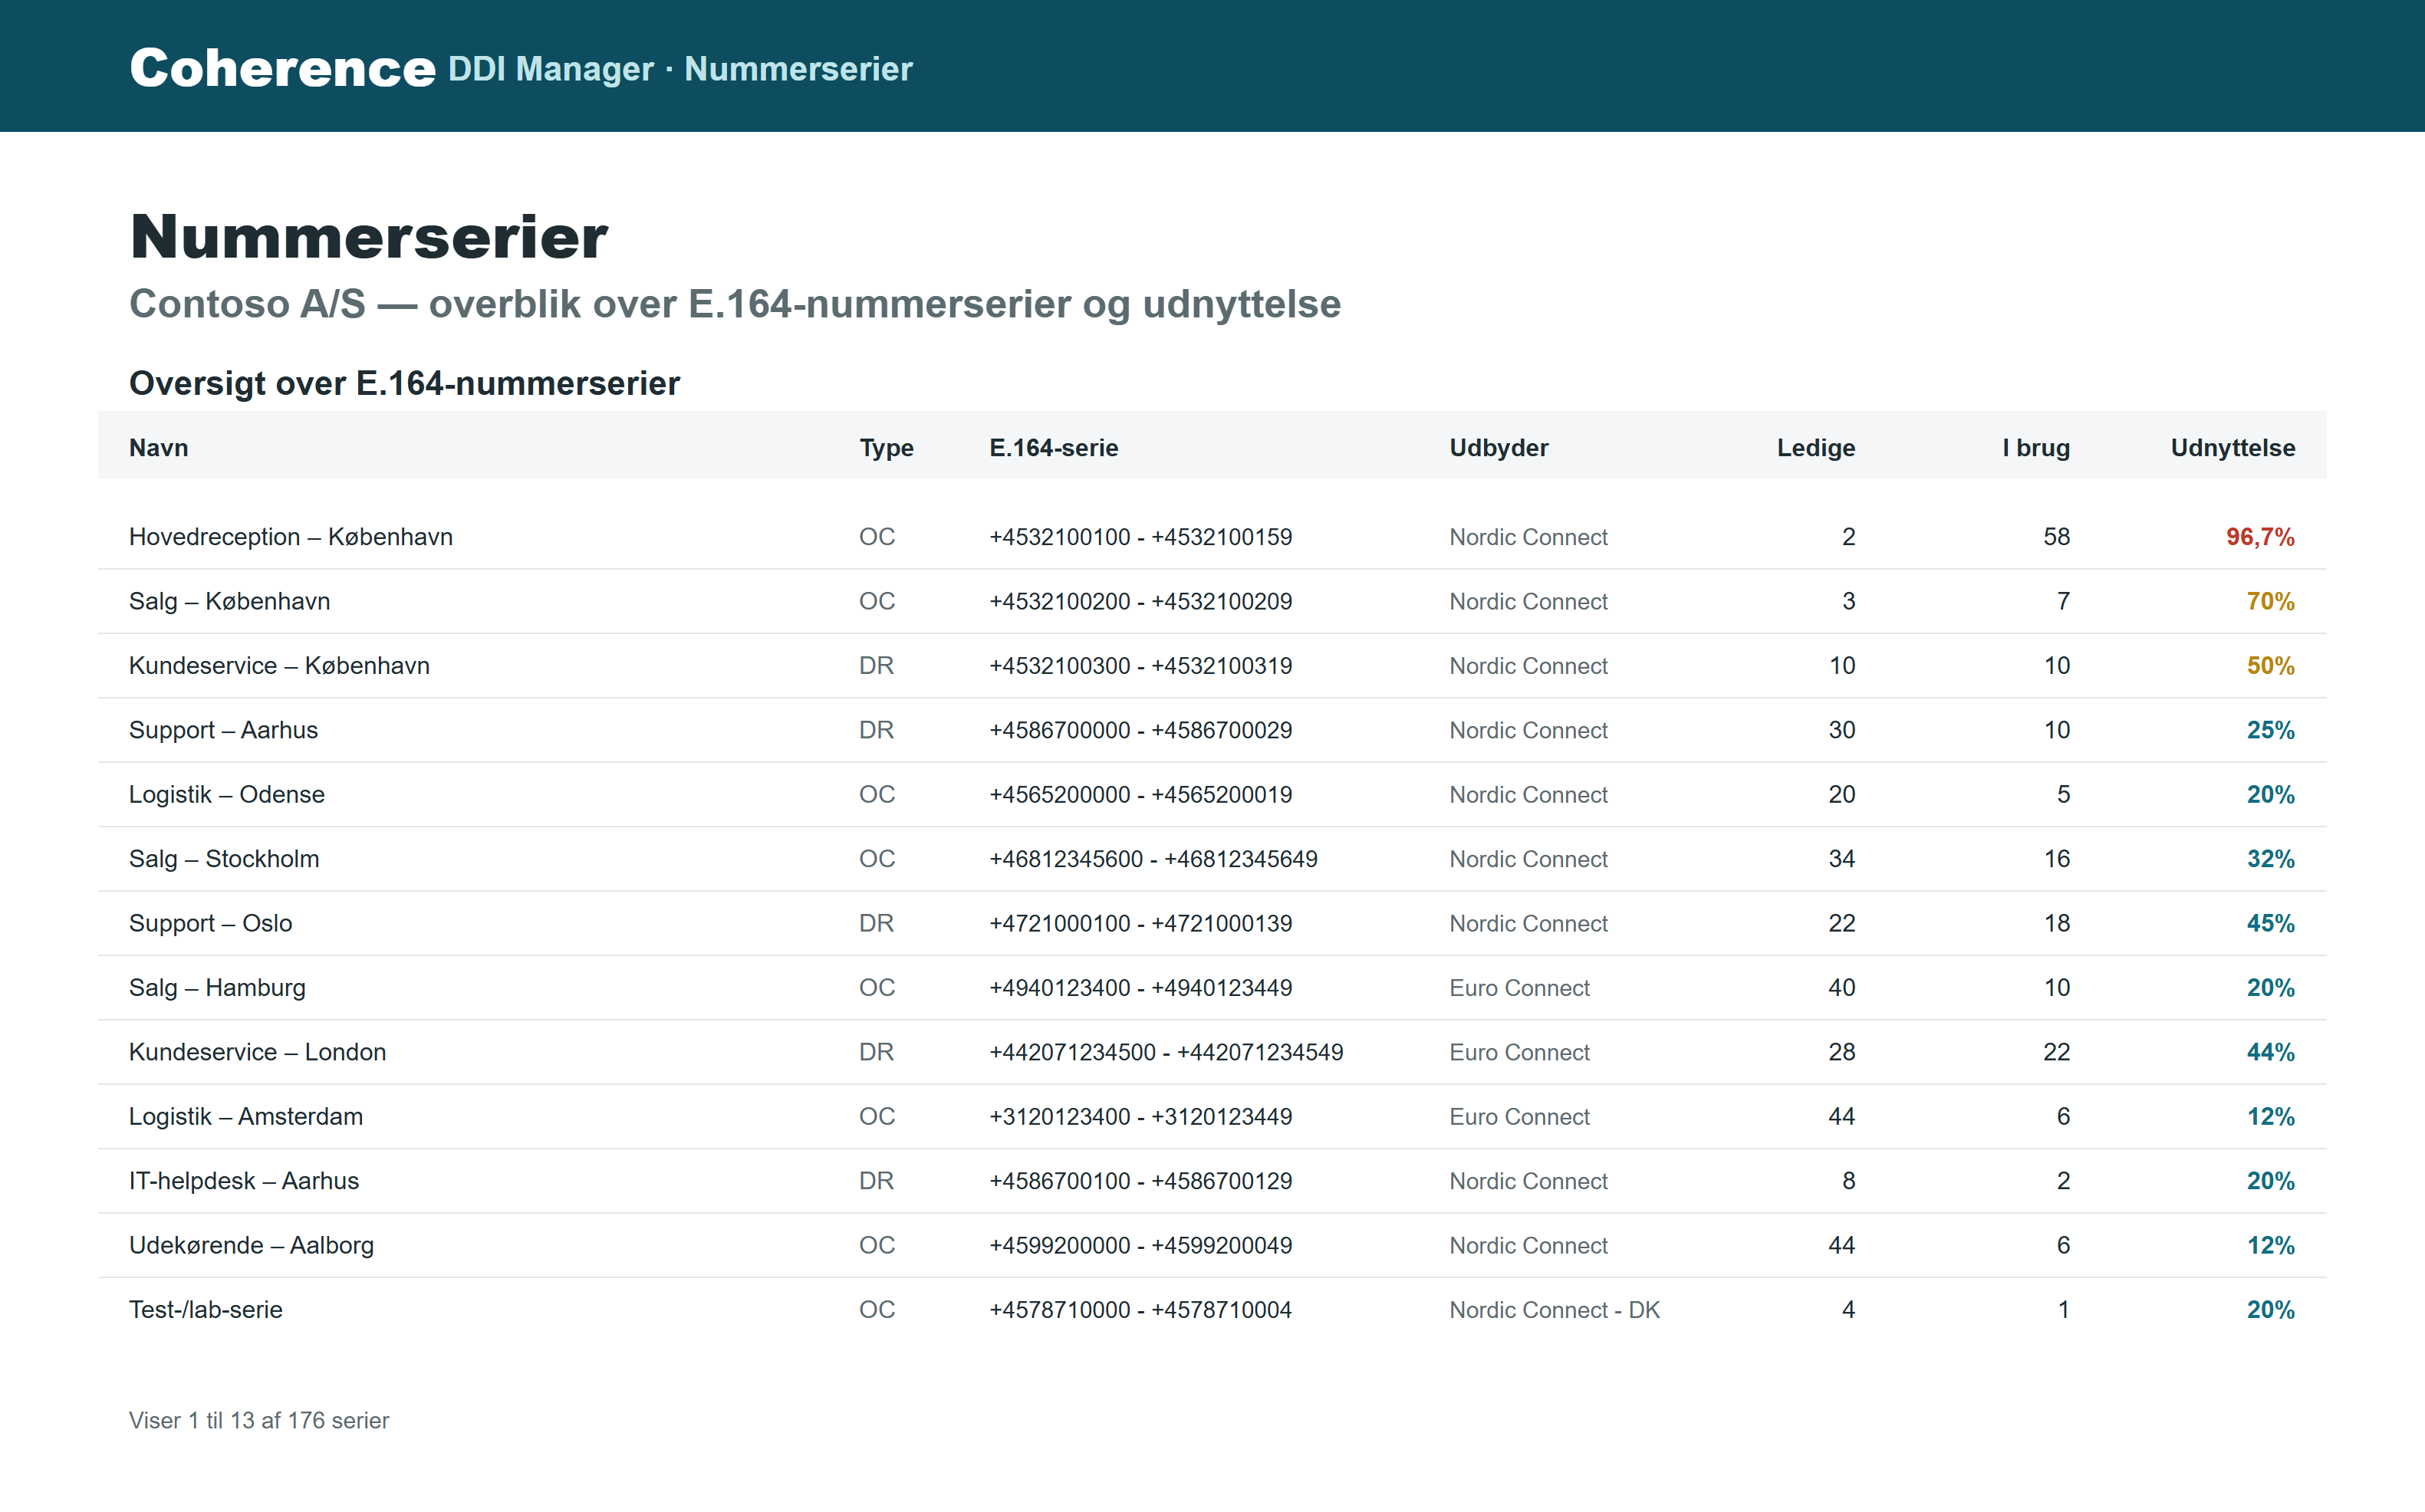Click range '+3120123400 - +3120123449'

coord(1140,1116)
